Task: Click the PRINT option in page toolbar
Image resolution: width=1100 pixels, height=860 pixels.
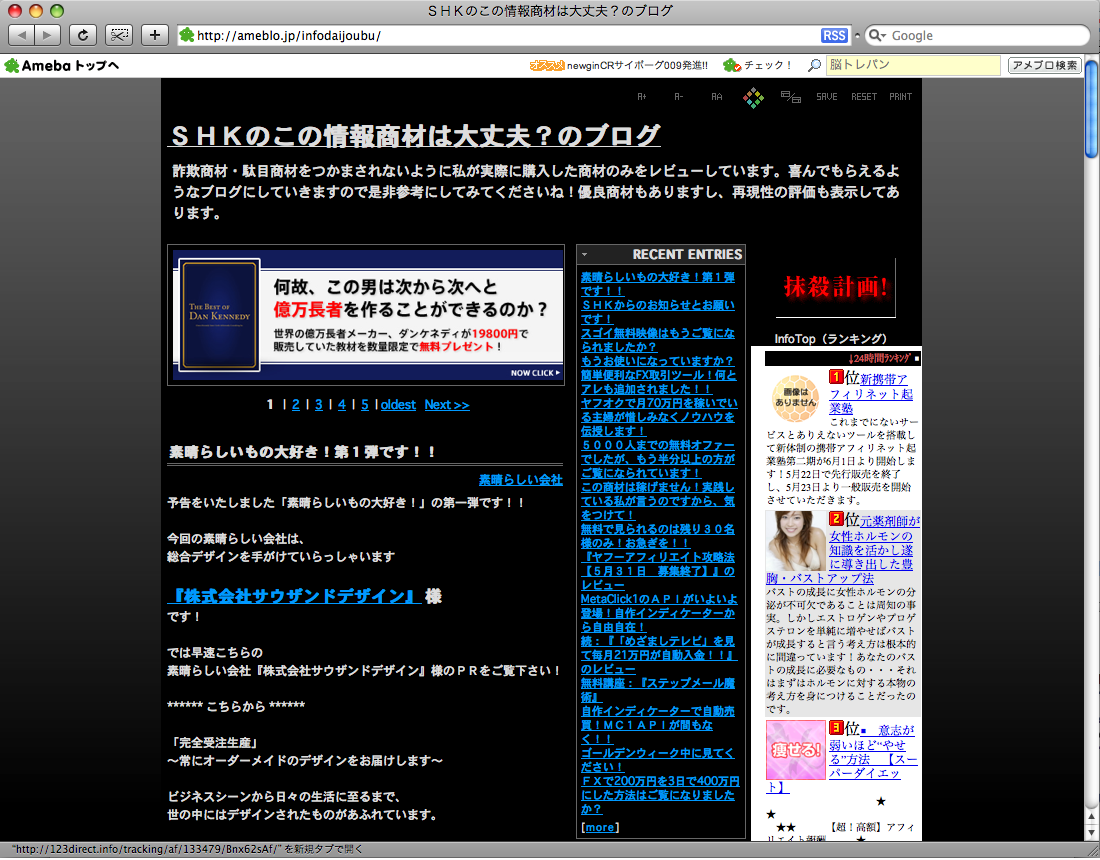Action: [900, 97]
